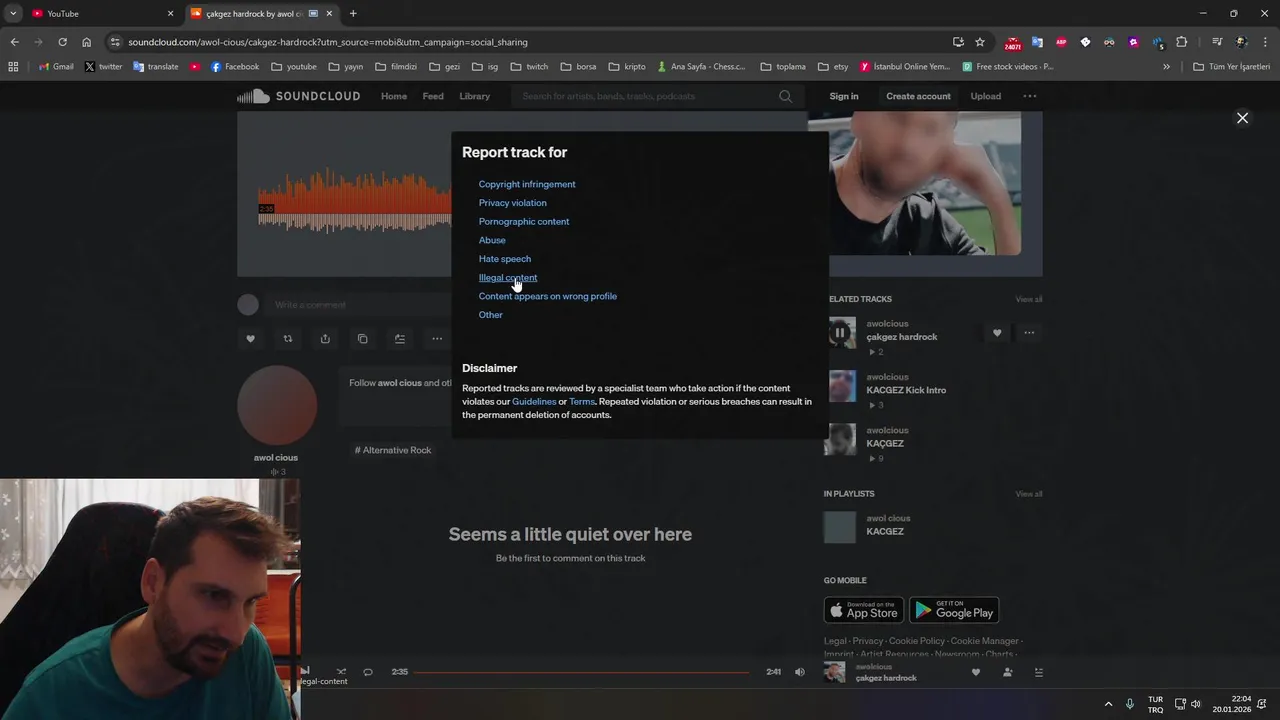The width and height of the screenshot is (1280, 720).
Task: Open the twitch bookmarks folder
Action: [x=529, y=67]
